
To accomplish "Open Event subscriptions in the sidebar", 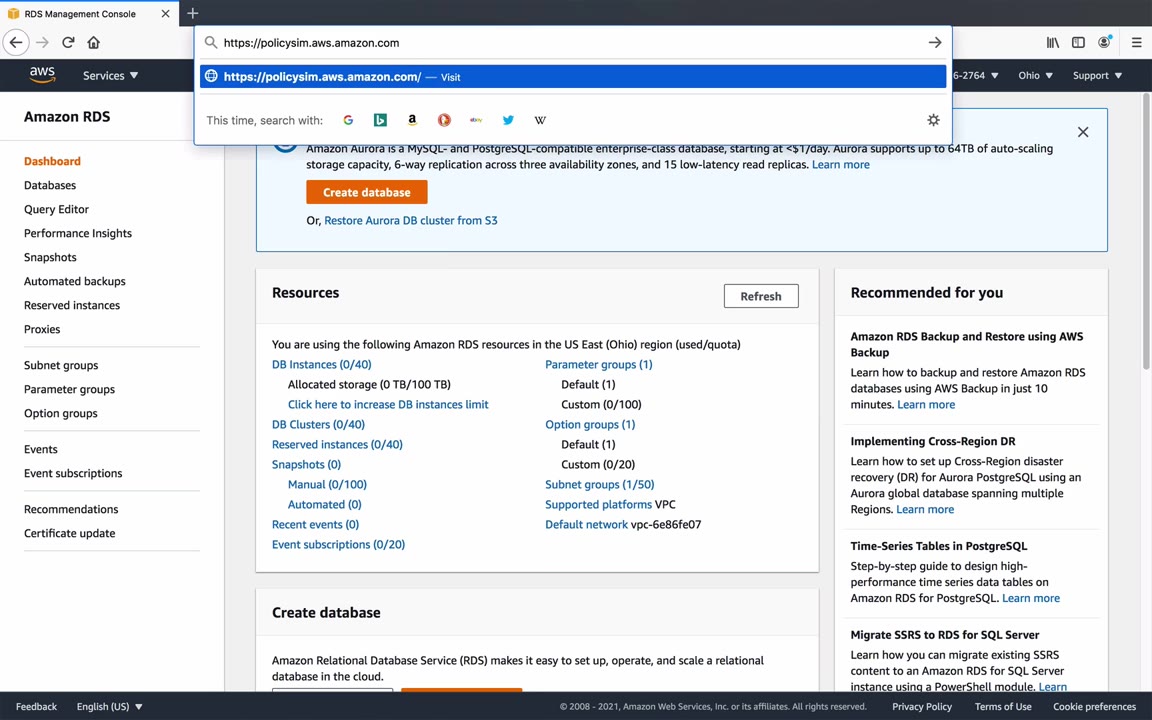I will pyautogui.click(x=73, y=473).
